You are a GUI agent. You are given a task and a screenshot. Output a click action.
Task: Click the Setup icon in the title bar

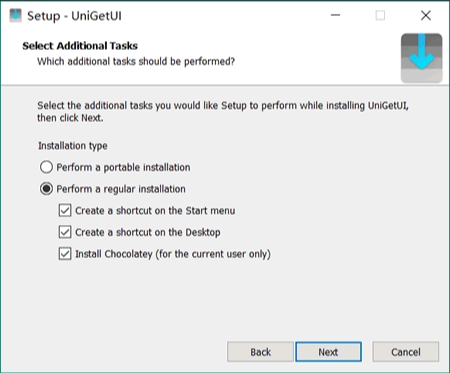[15, 15]
